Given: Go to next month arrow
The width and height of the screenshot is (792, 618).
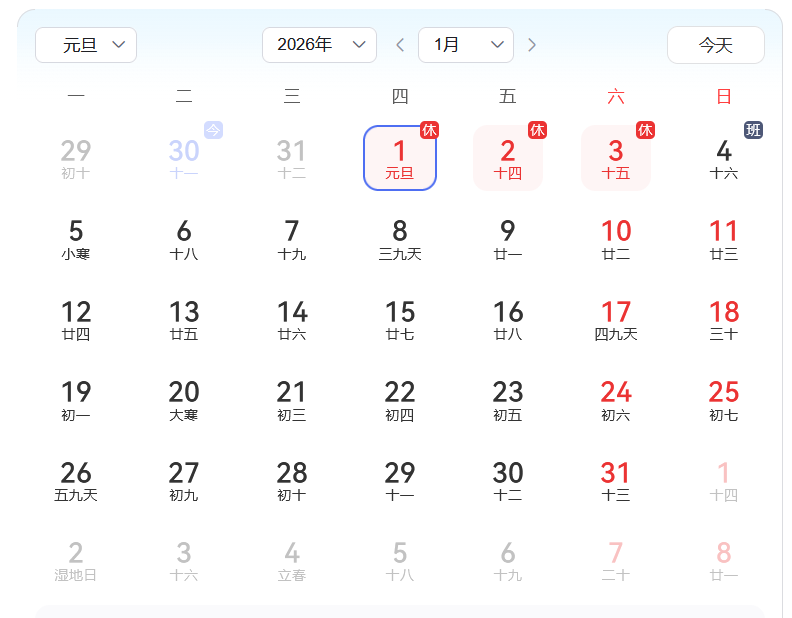Looking at the screenshot, I should point(532,45).
